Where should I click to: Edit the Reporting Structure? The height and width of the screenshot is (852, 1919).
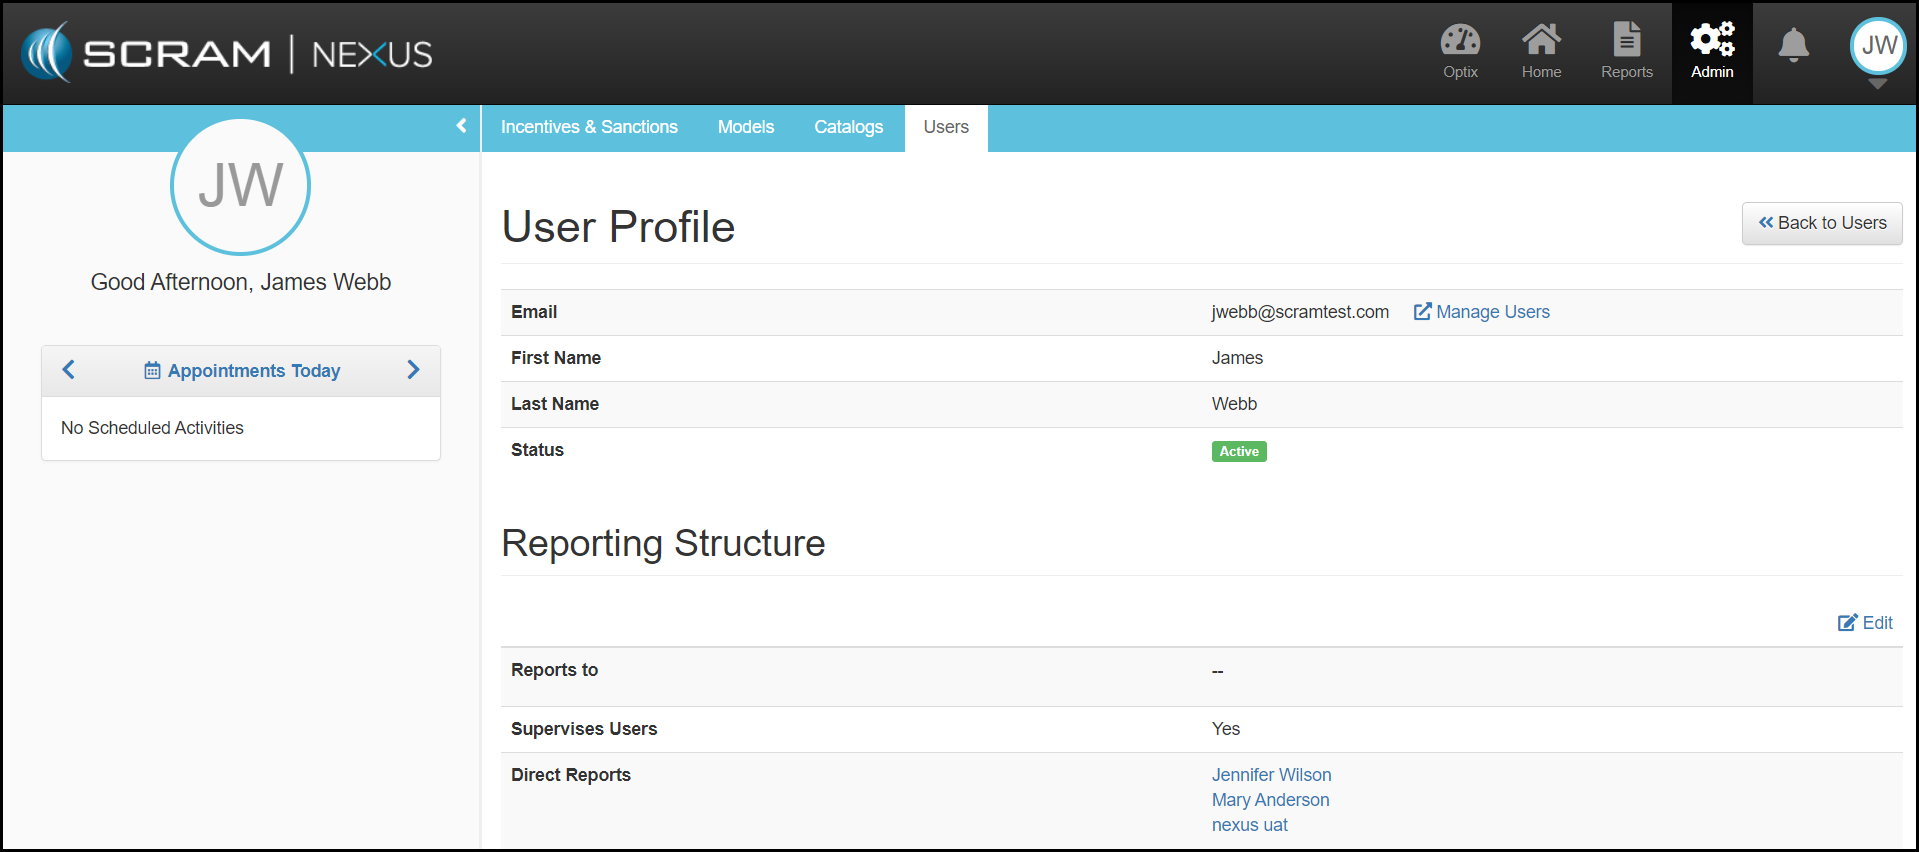1865,623
